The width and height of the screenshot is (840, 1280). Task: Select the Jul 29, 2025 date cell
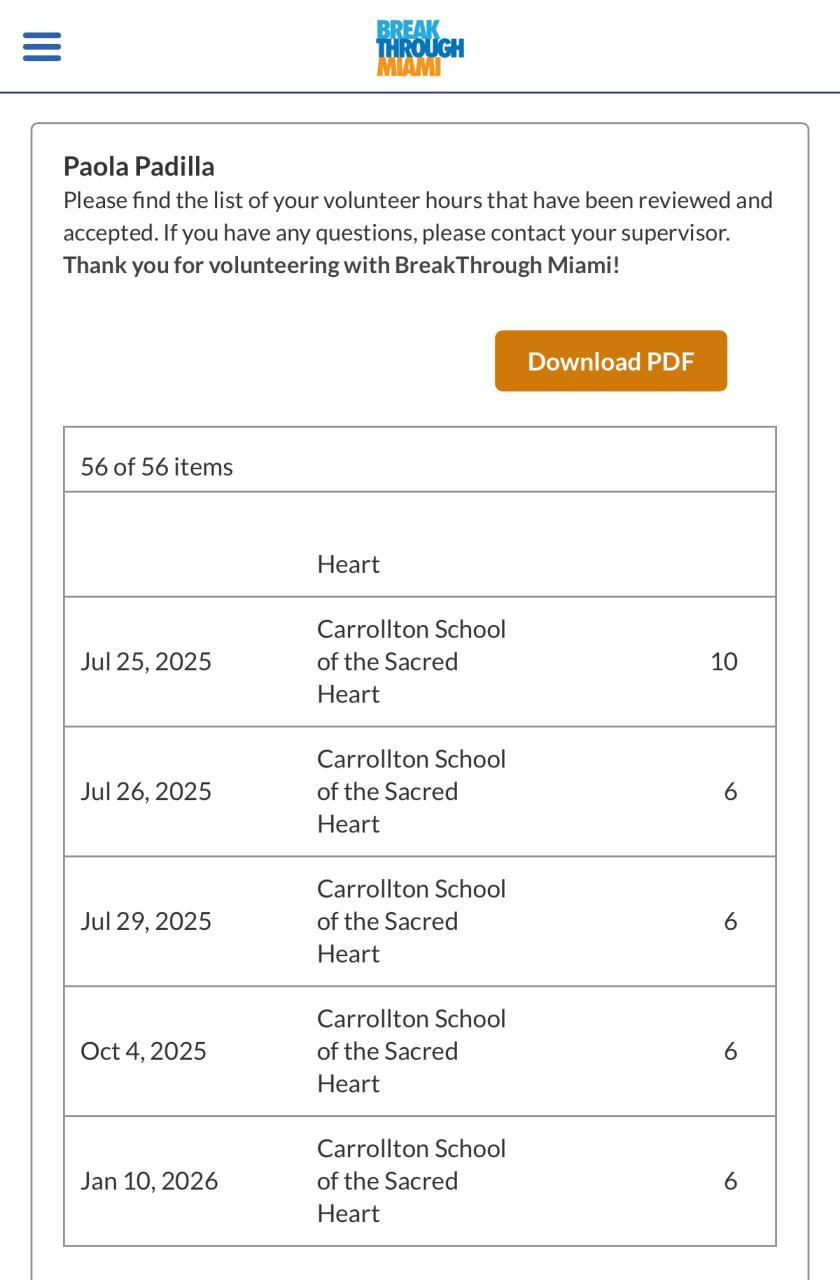[x=146, y=922]
